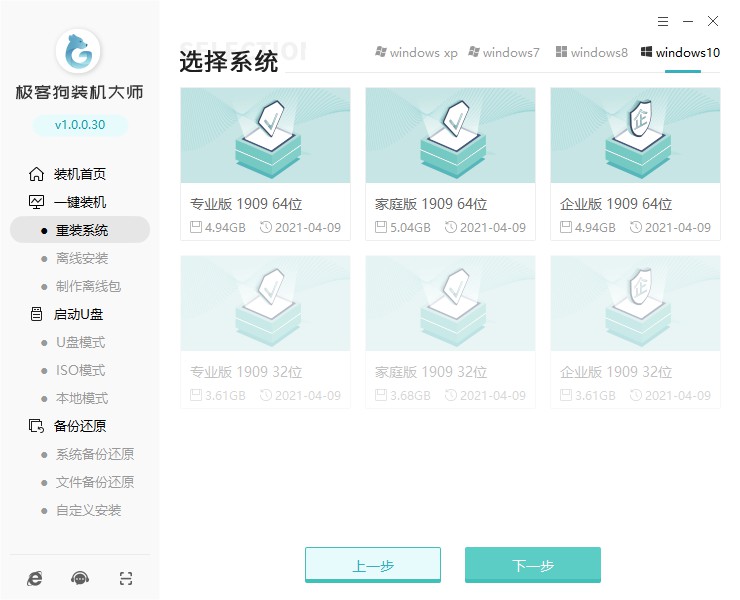Screen dimensions: 740x600
Task: Click the Windows 10 logo icon
Action: (x=646, y=51)
